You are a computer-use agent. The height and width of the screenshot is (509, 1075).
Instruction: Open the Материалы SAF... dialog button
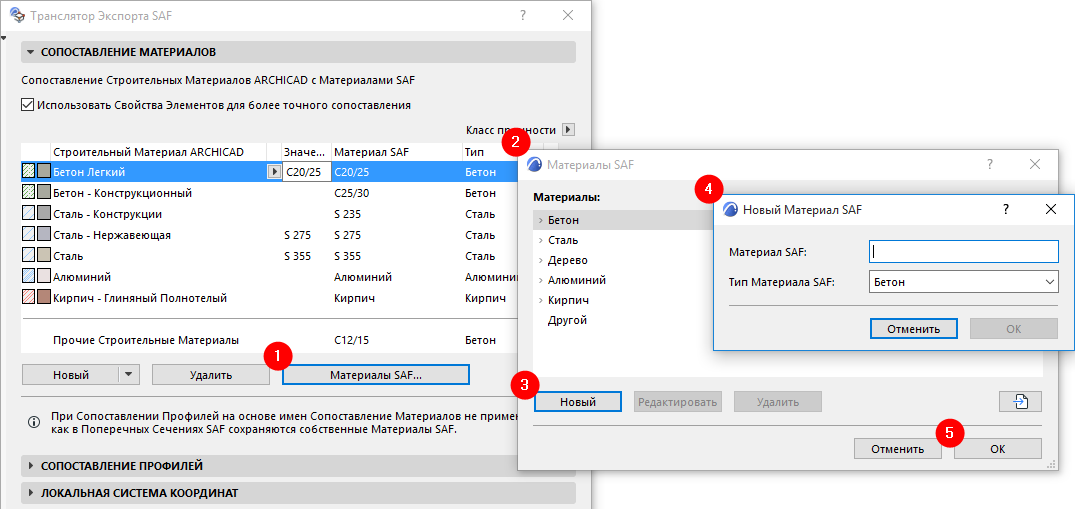(x=376, y=375)
